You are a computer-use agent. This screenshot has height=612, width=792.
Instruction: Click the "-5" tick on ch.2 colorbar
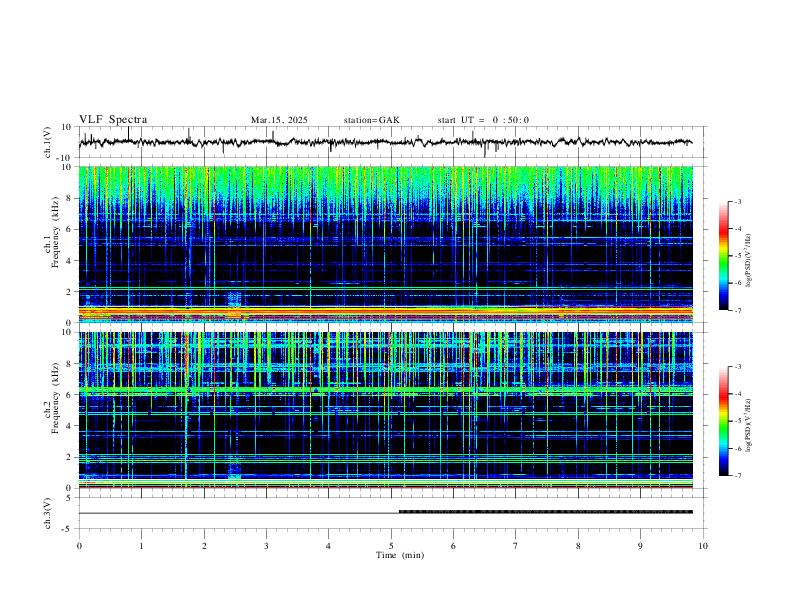[x=737, y=421]
